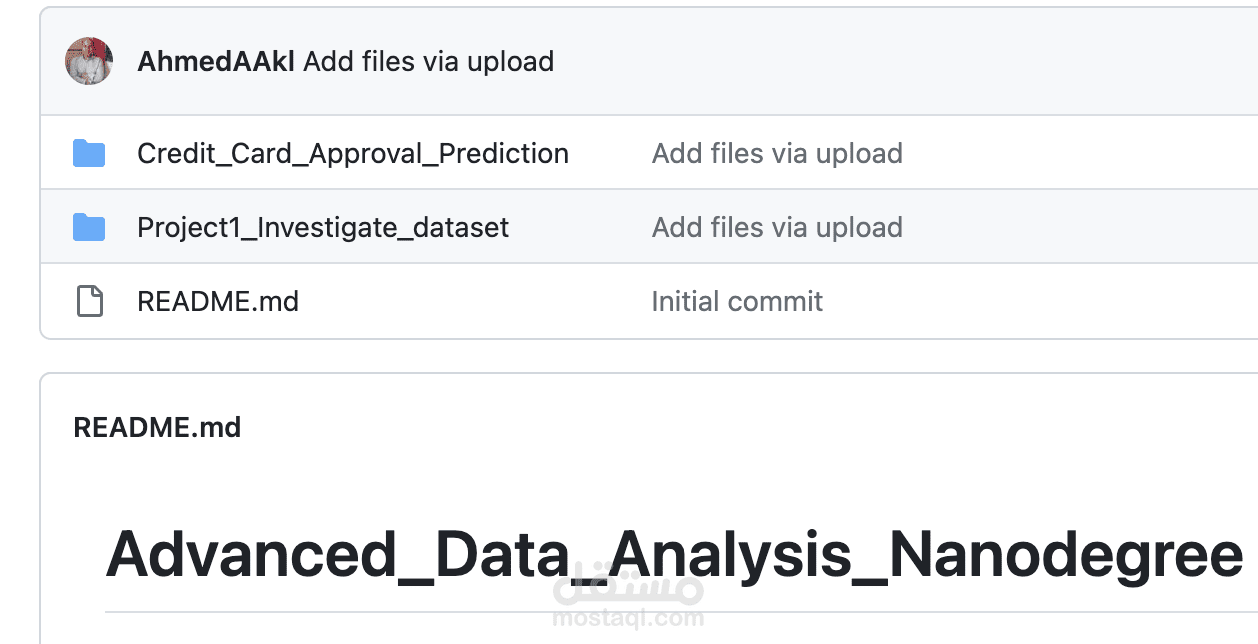Open the Initial commit link
1258x644 pixels.
point(737,301)
